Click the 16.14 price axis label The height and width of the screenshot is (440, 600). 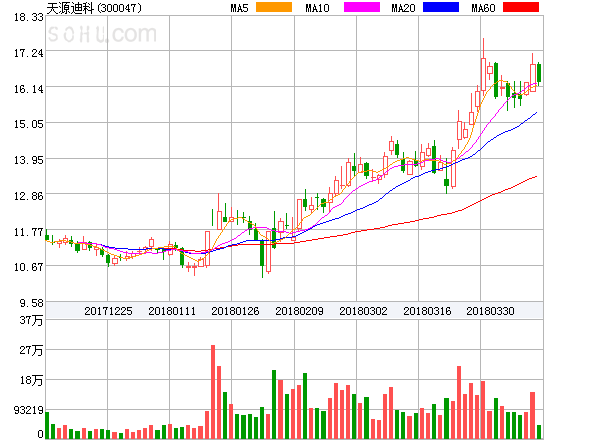(29, 89)
